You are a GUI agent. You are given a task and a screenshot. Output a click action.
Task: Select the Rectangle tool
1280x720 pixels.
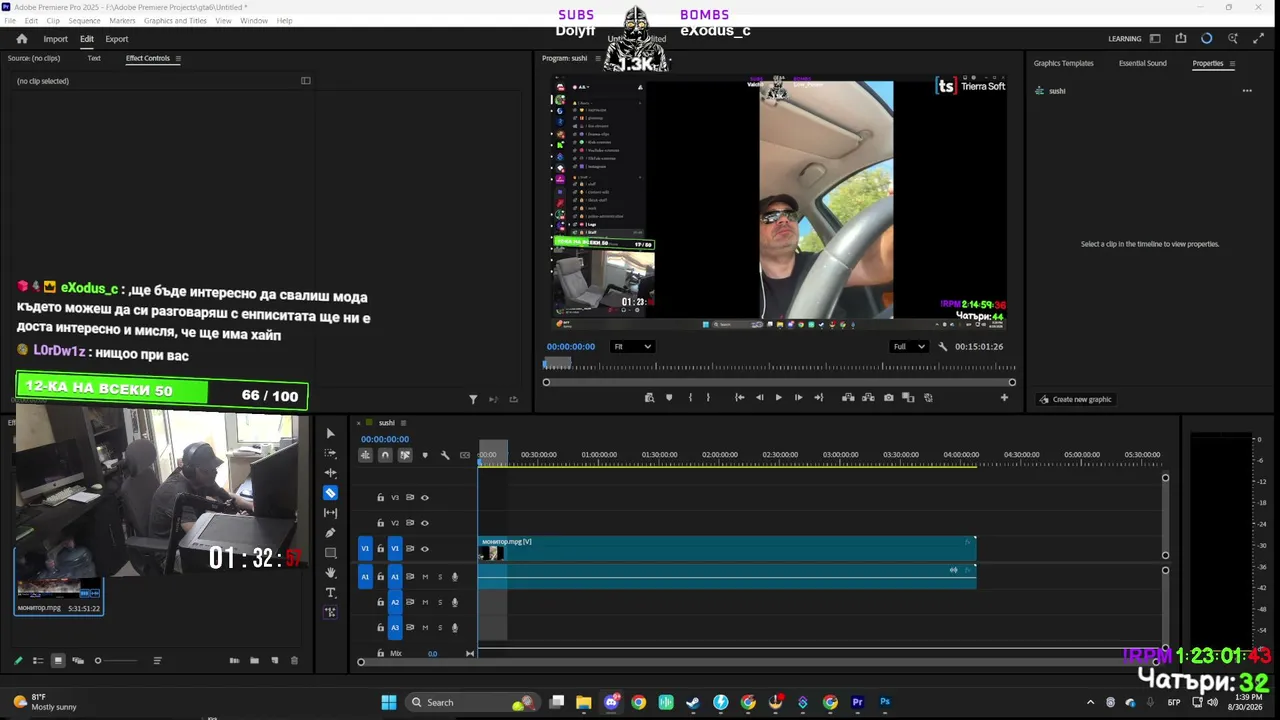(330, 553)
